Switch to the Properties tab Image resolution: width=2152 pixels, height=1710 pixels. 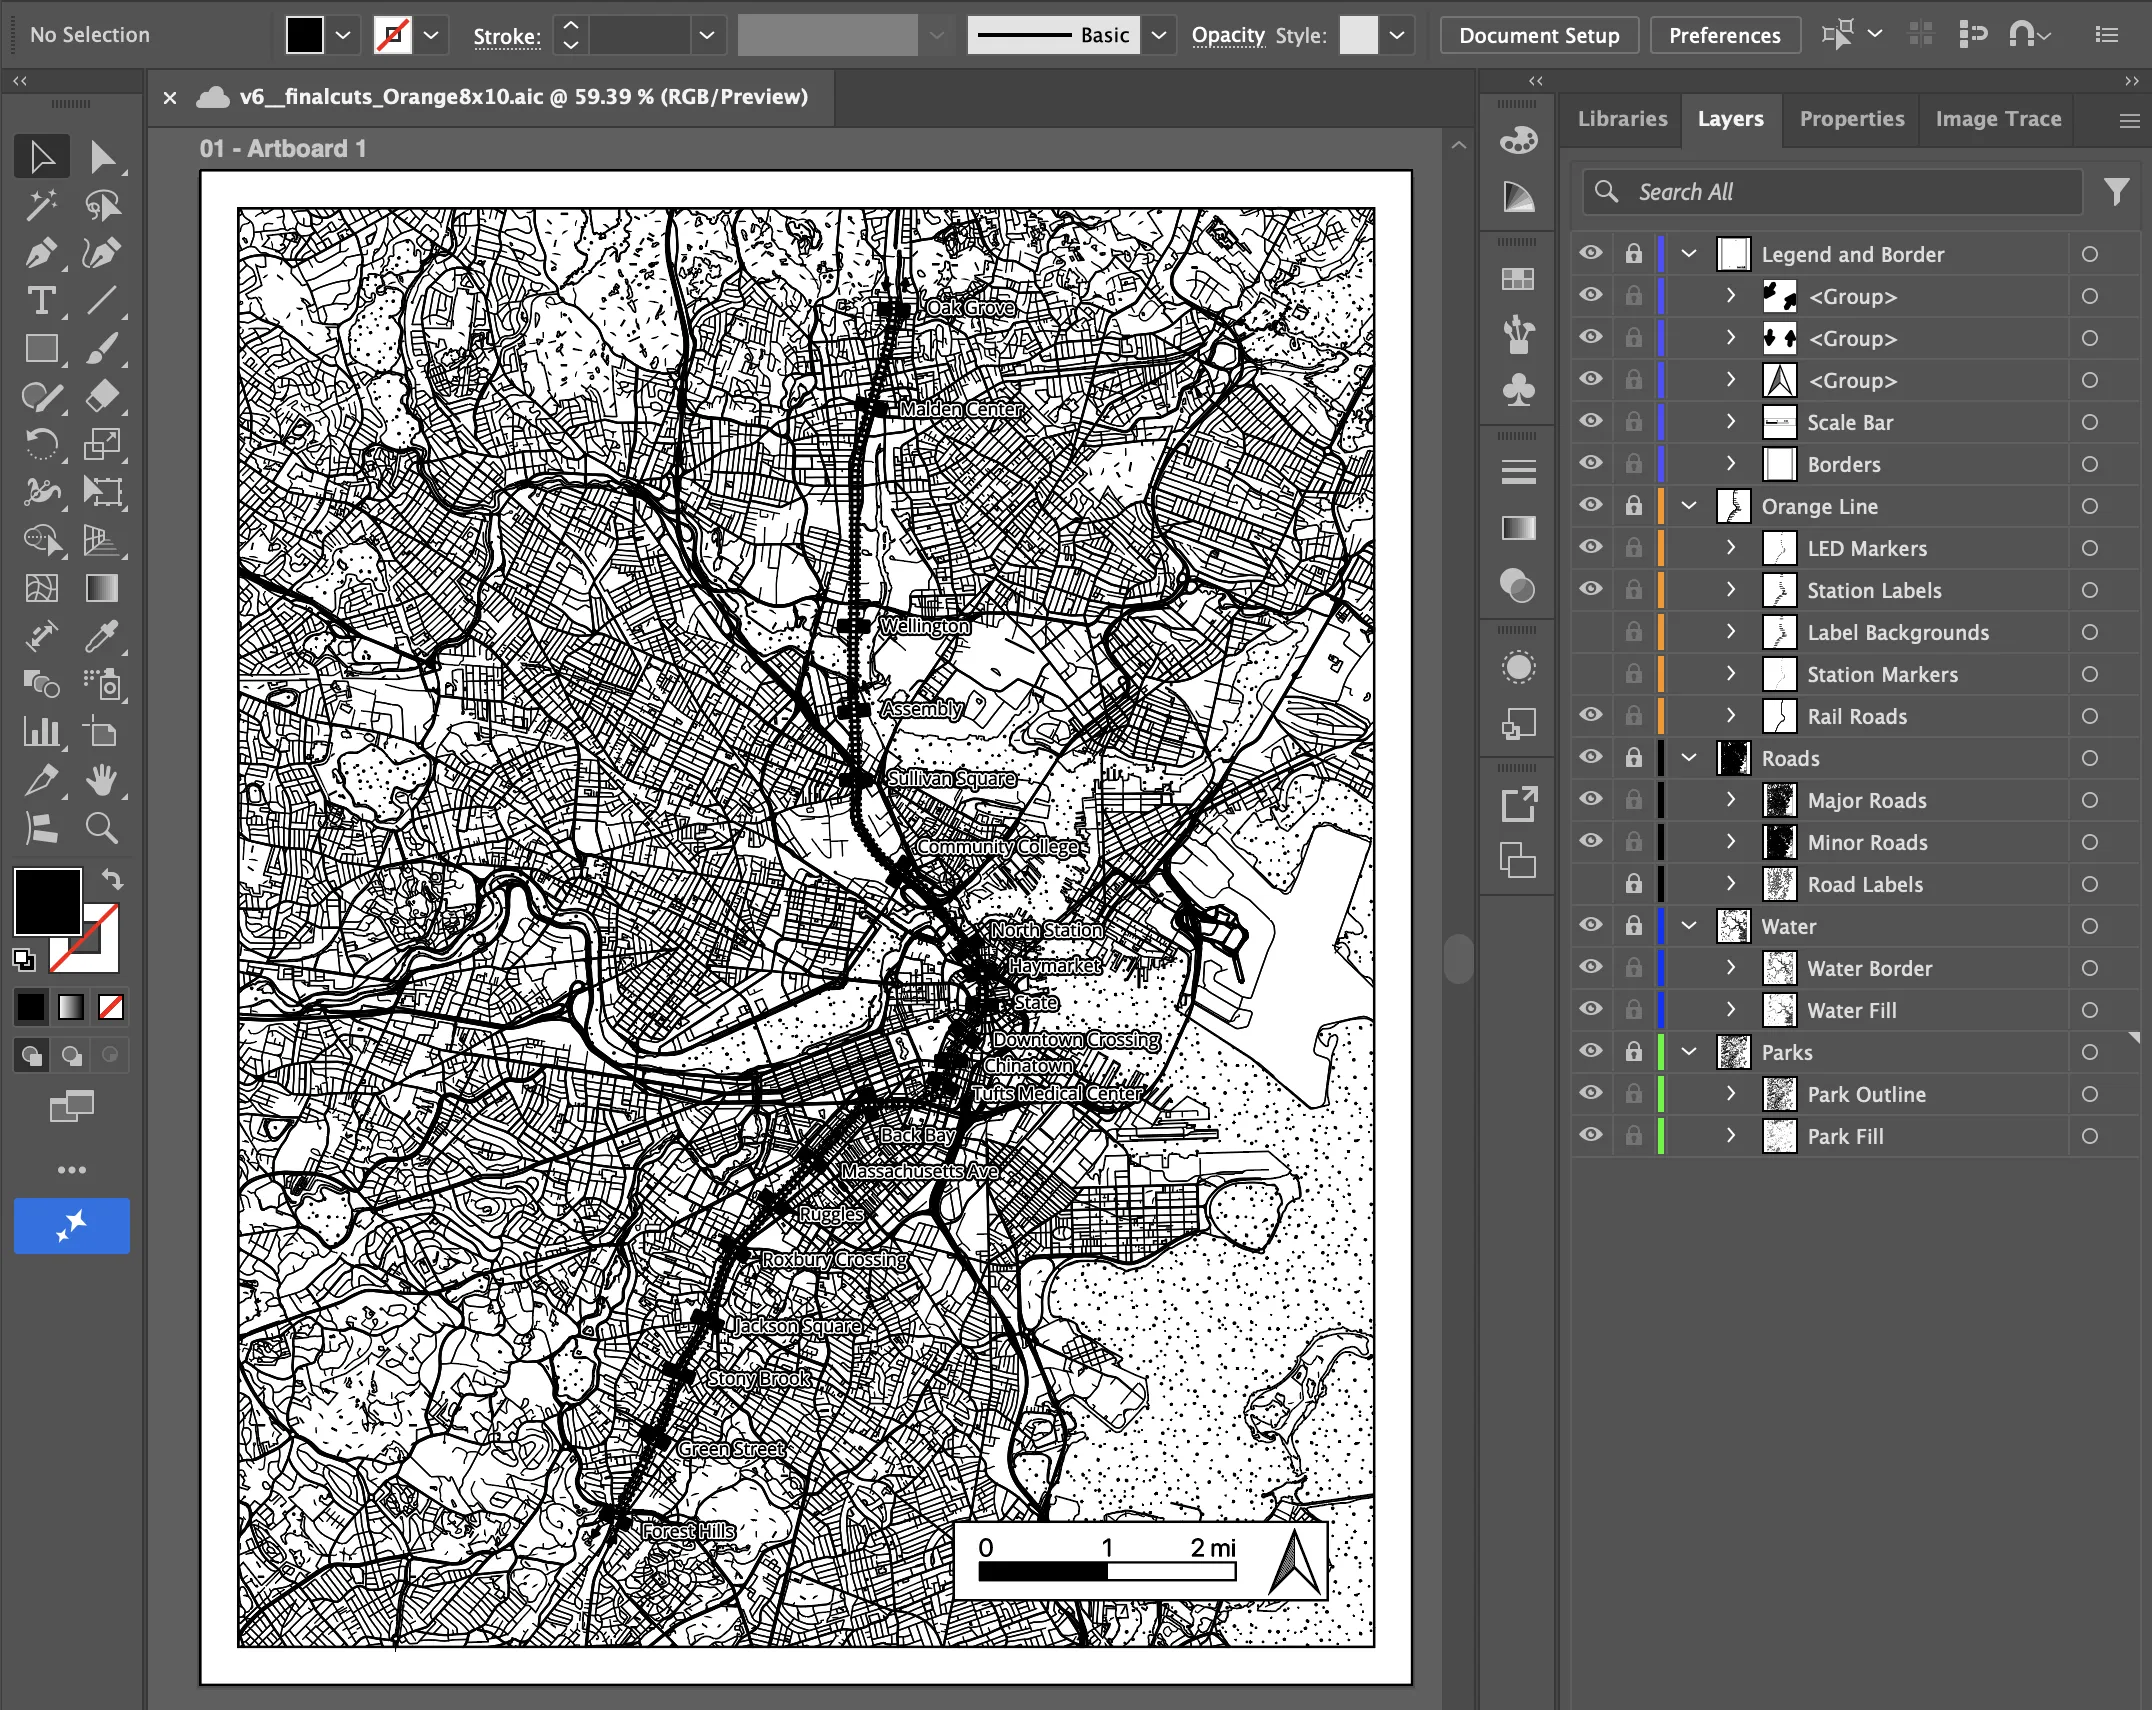1852,119
